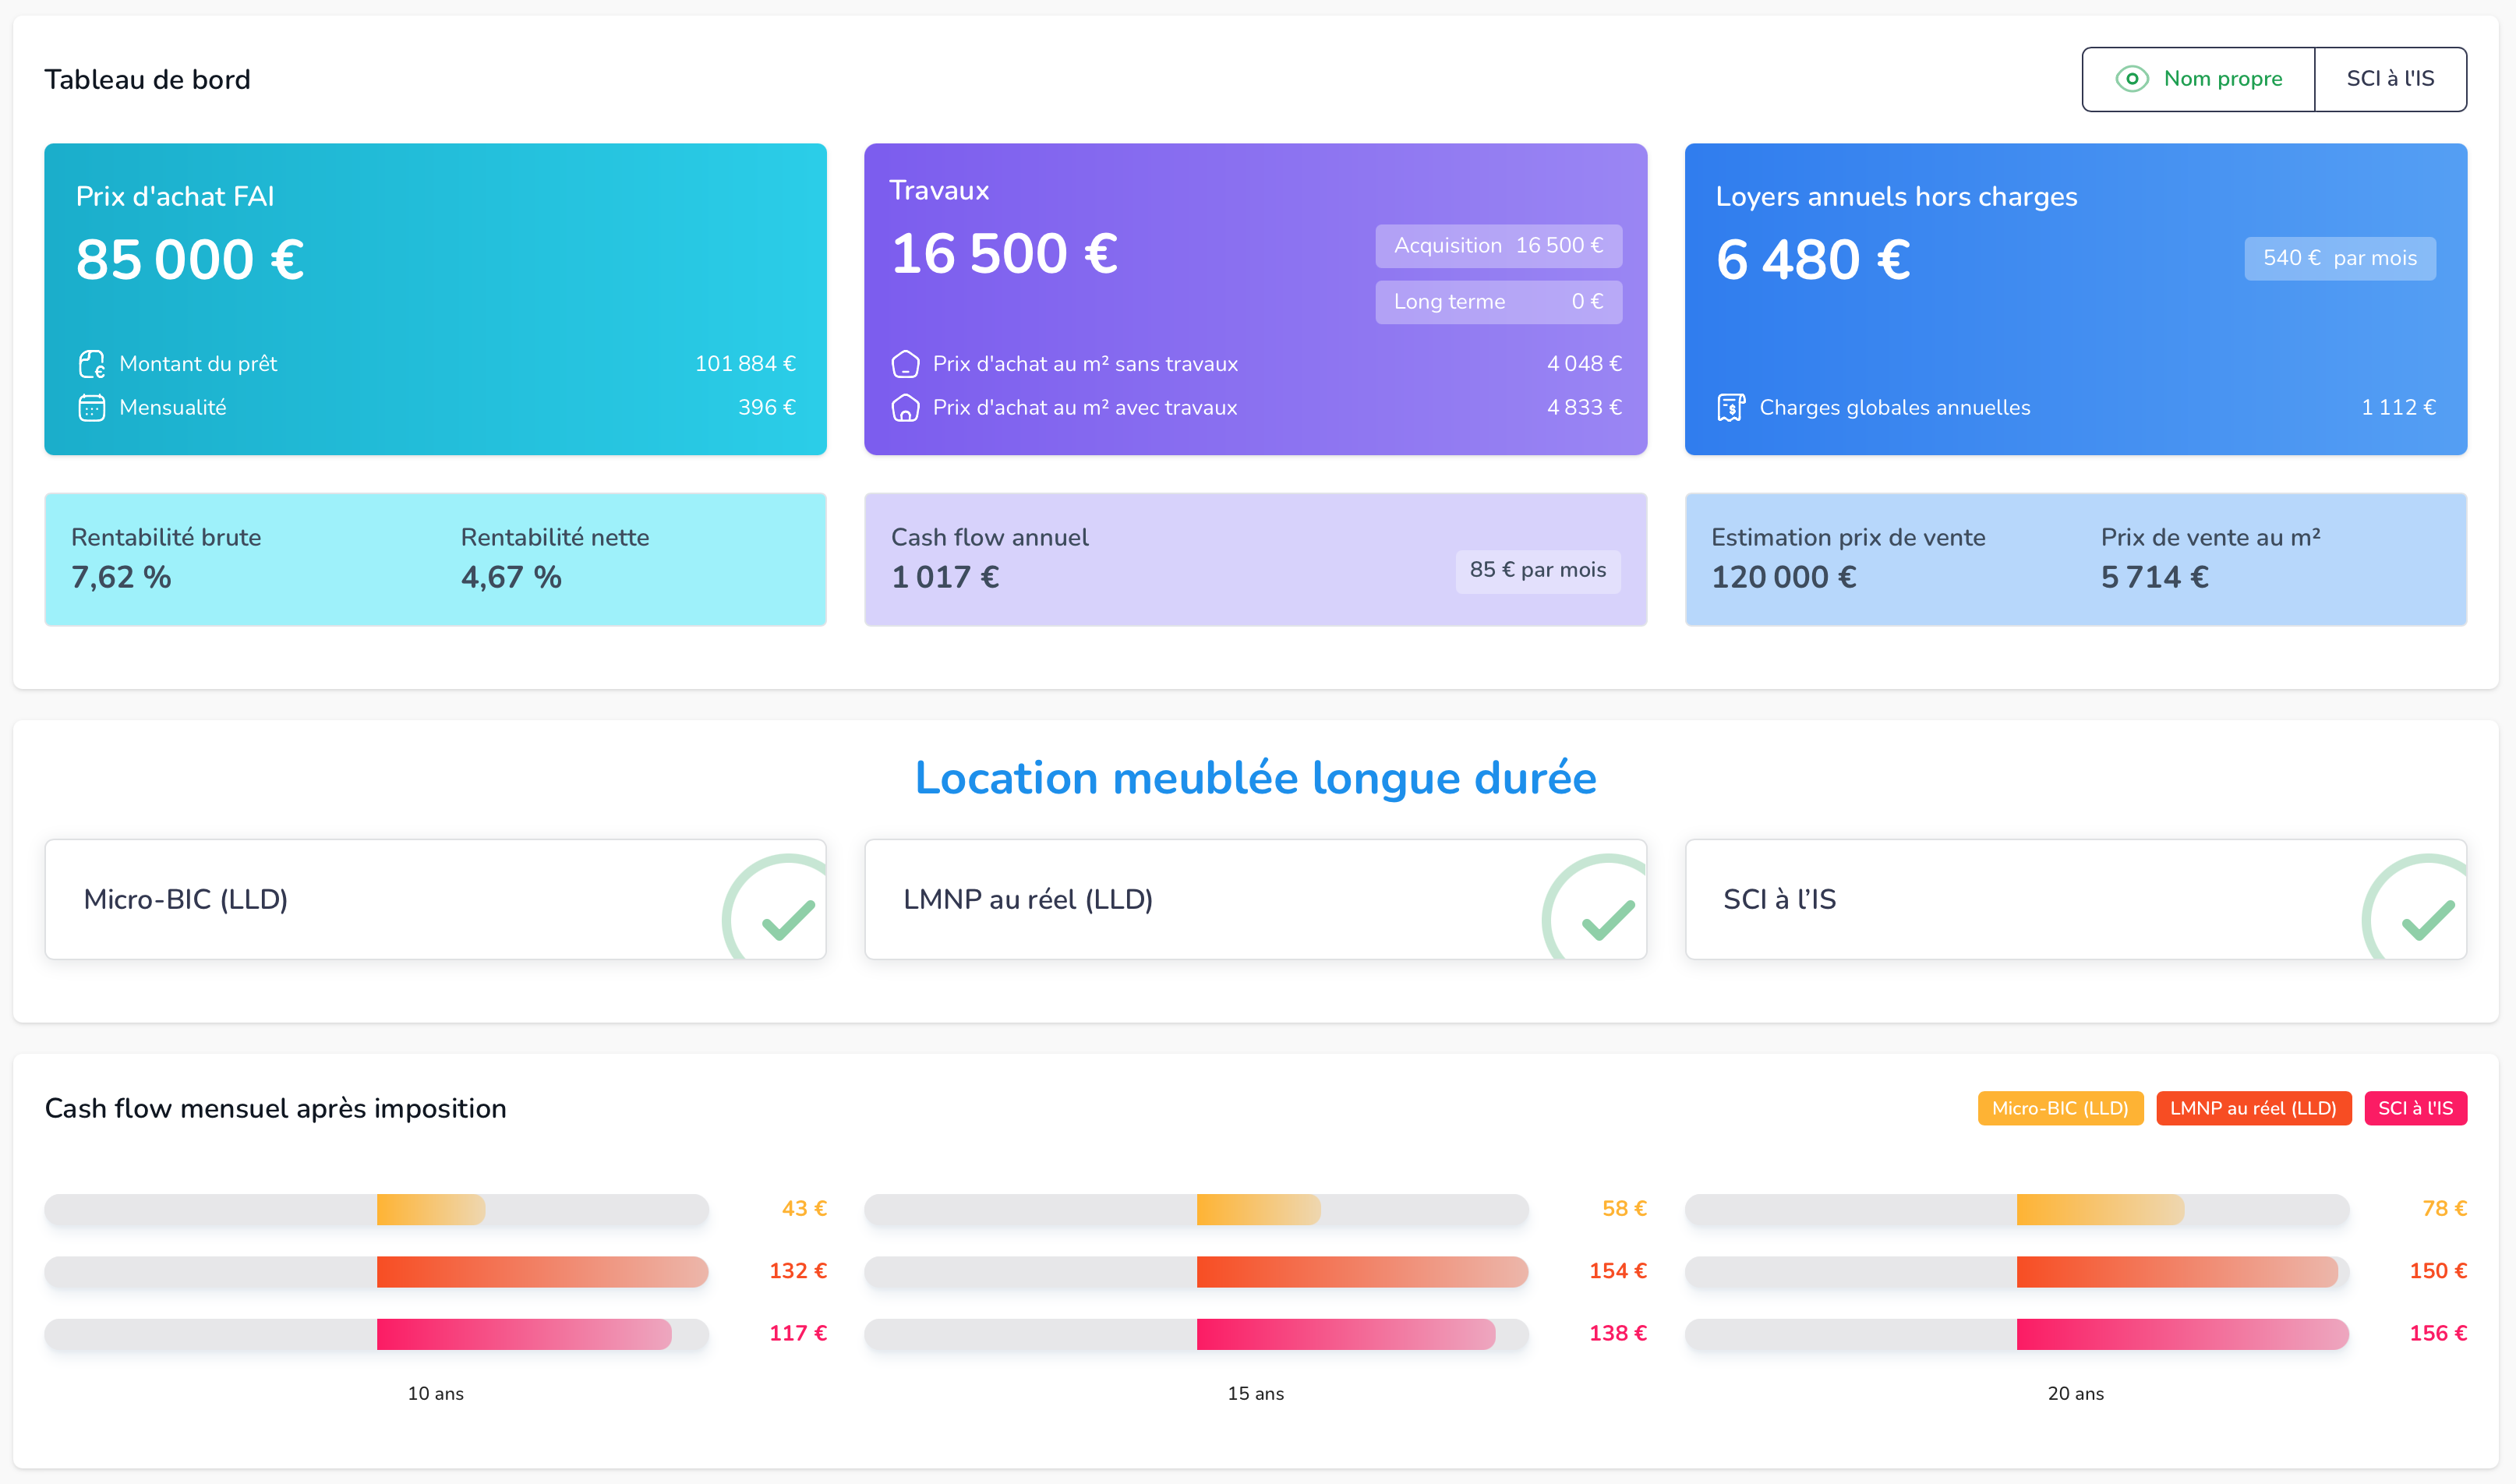This screenshot has width=2516, height=1484.
Task: Click the checkmark on the Micro-BIC (LLD) card
Action: click(787, 920)
